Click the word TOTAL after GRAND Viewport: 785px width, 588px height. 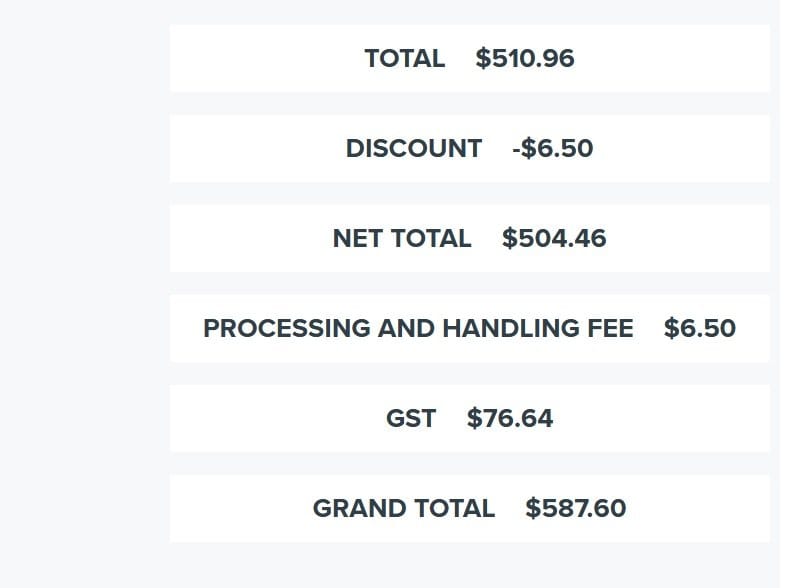[454, 508]
